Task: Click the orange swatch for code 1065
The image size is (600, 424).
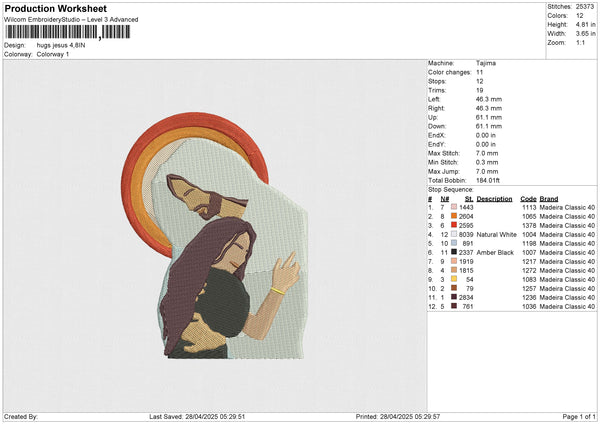Action: [x=454, y=215]
